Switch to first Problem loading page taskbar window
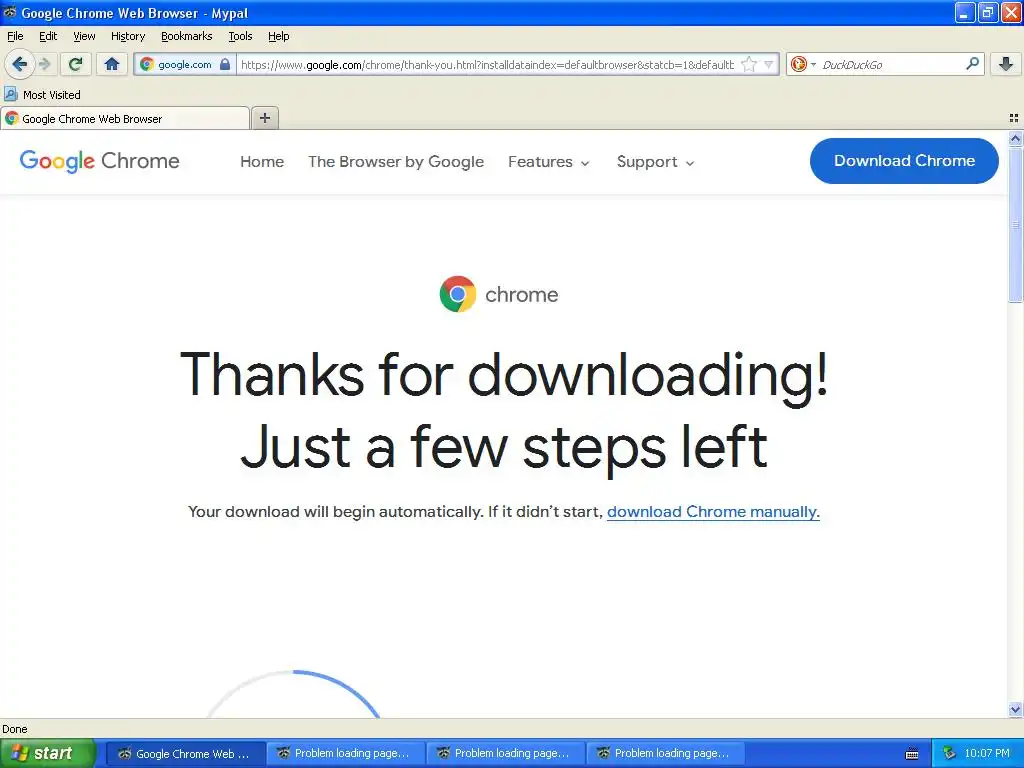The width and height of the screenshot is (1024, 768). point(345,754)
